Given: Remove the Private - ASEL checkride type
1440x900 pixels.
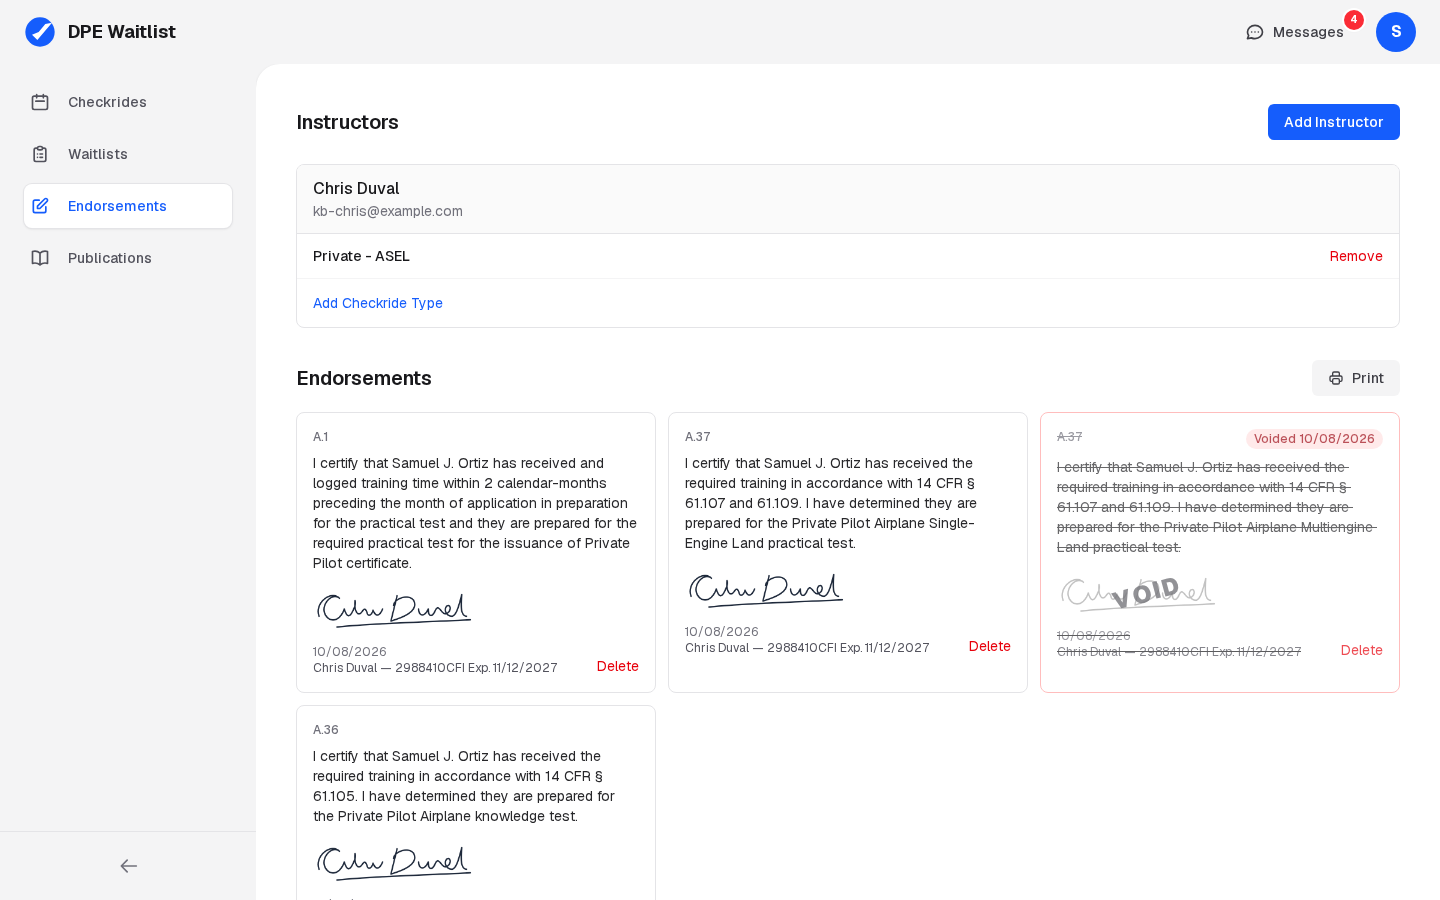Looking at the screenshot, I should click(1356, 256).
